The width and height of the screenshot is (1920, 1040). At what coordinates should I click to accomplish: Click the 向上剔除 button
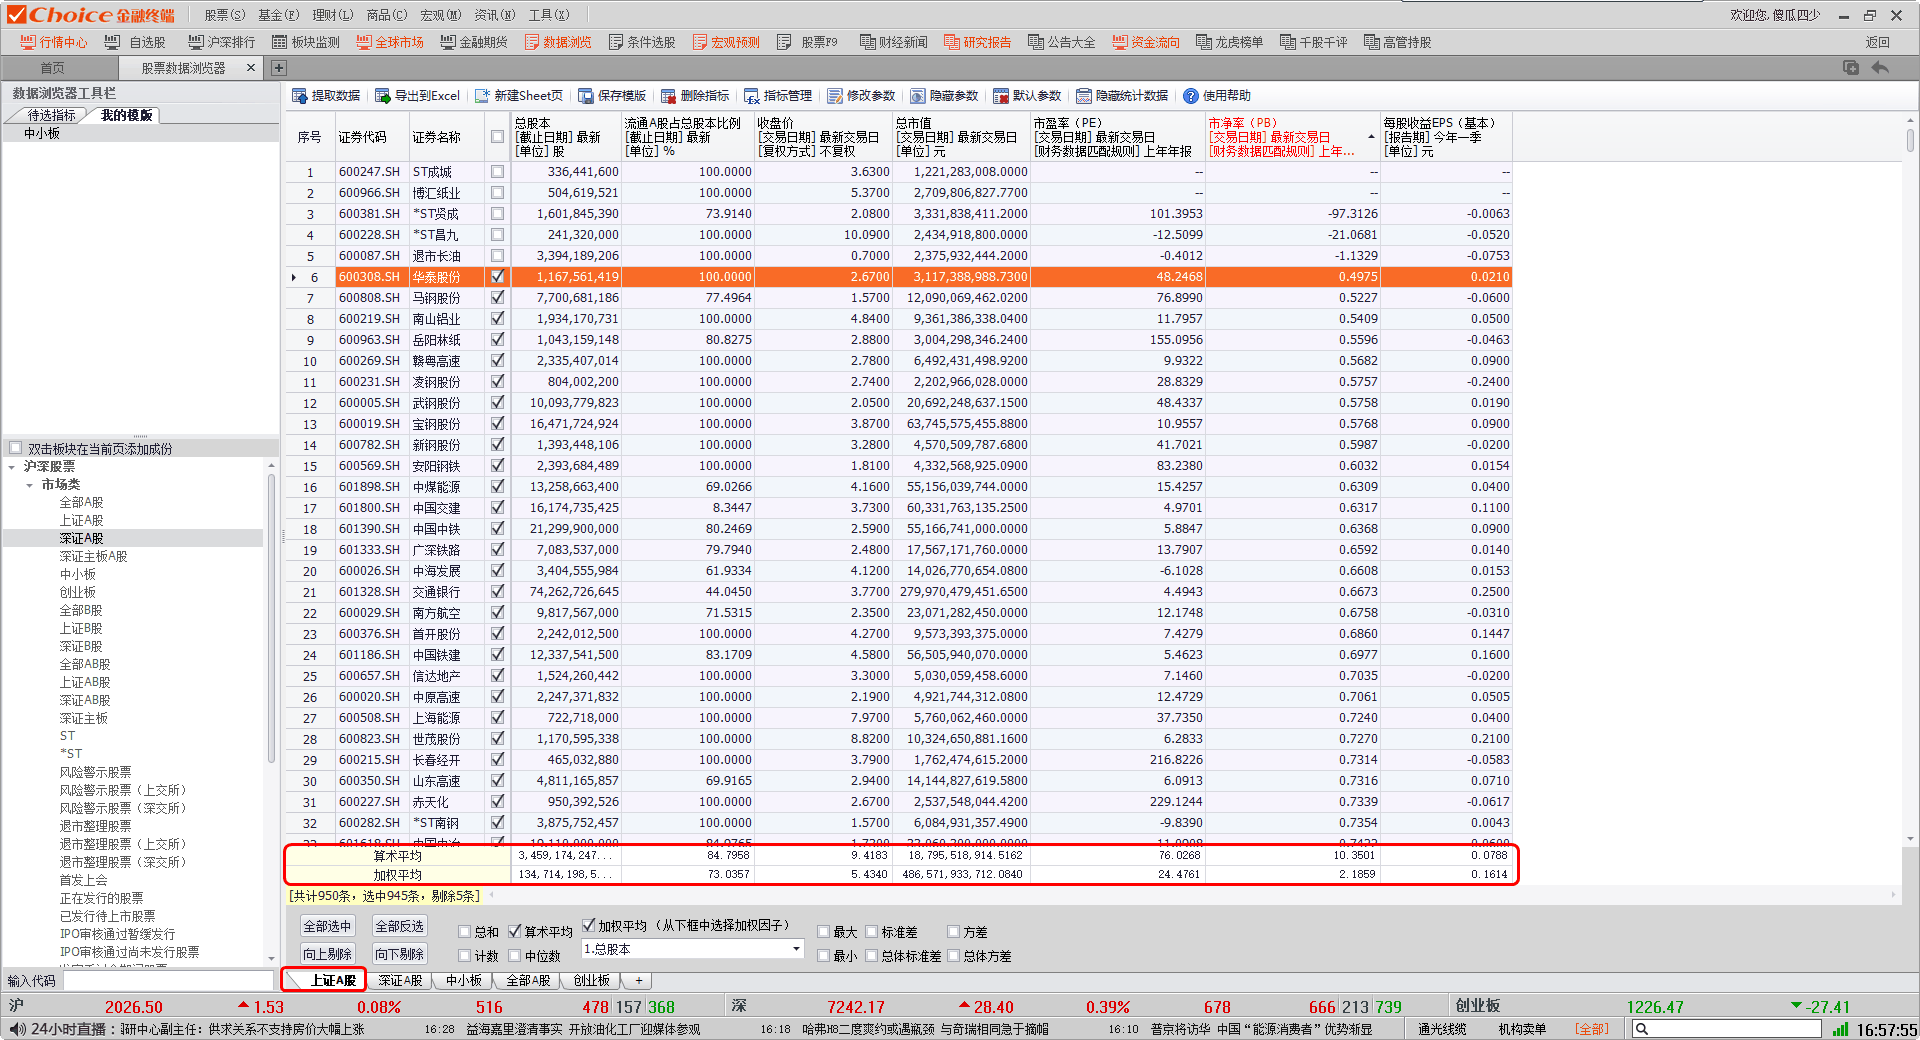click(327, 954)
